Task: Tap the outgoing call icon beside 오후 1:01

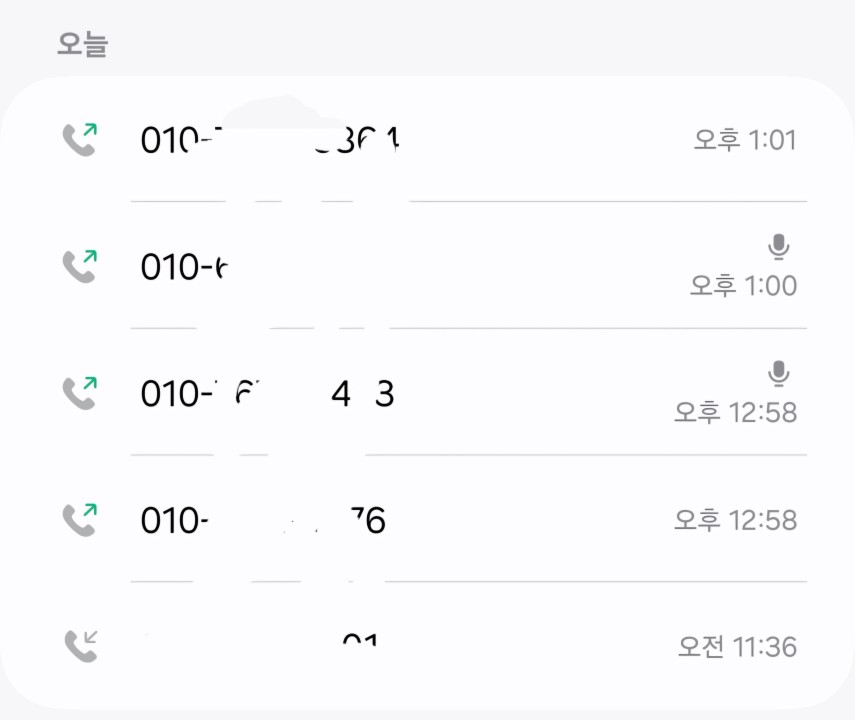Action: [80, 139]
